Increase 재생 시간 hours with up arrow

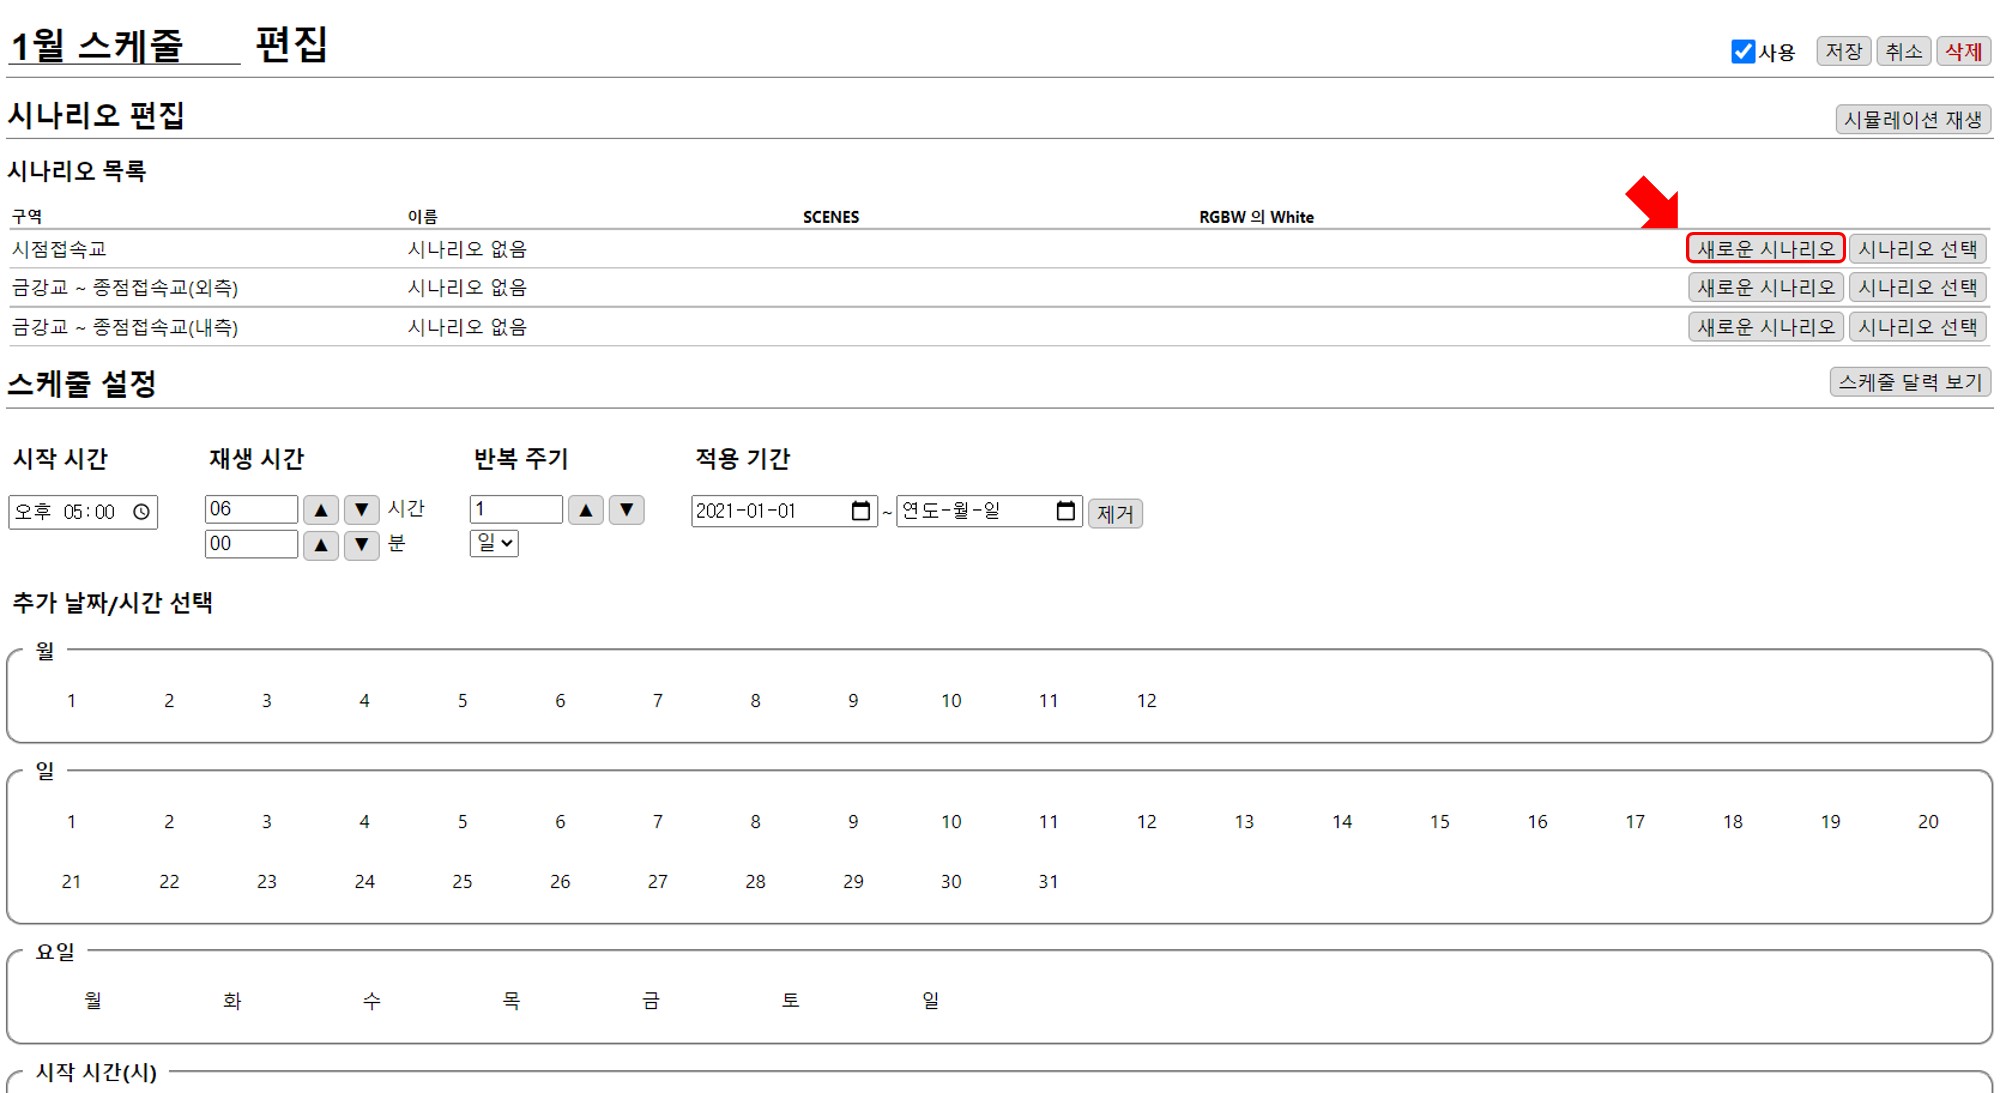tap(321, 510)
